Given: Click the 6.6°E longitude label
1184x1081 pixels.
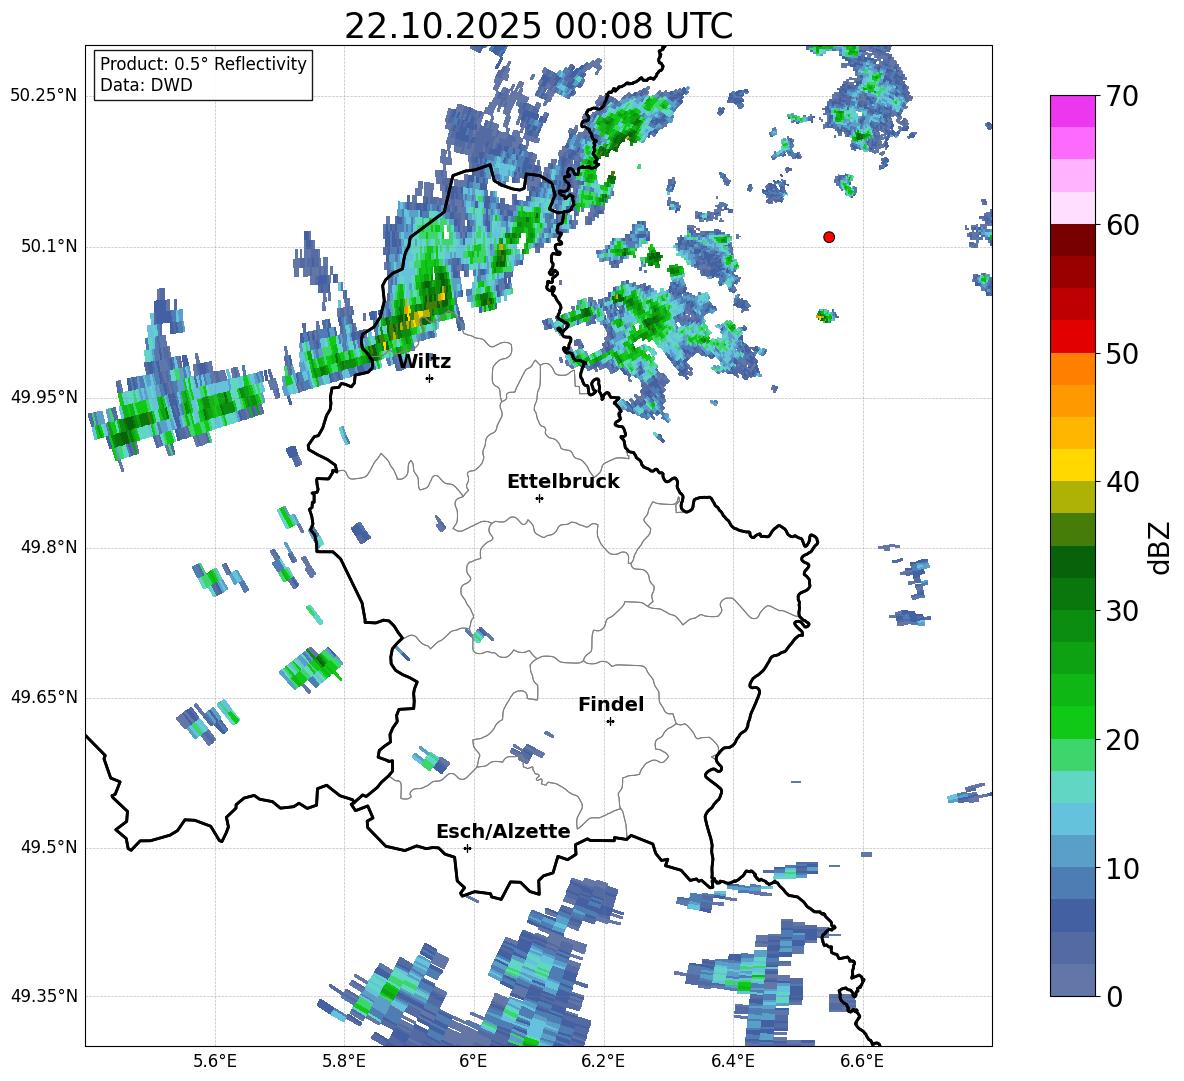Looking at the screenshot, I should click(x=862, y=1061).
